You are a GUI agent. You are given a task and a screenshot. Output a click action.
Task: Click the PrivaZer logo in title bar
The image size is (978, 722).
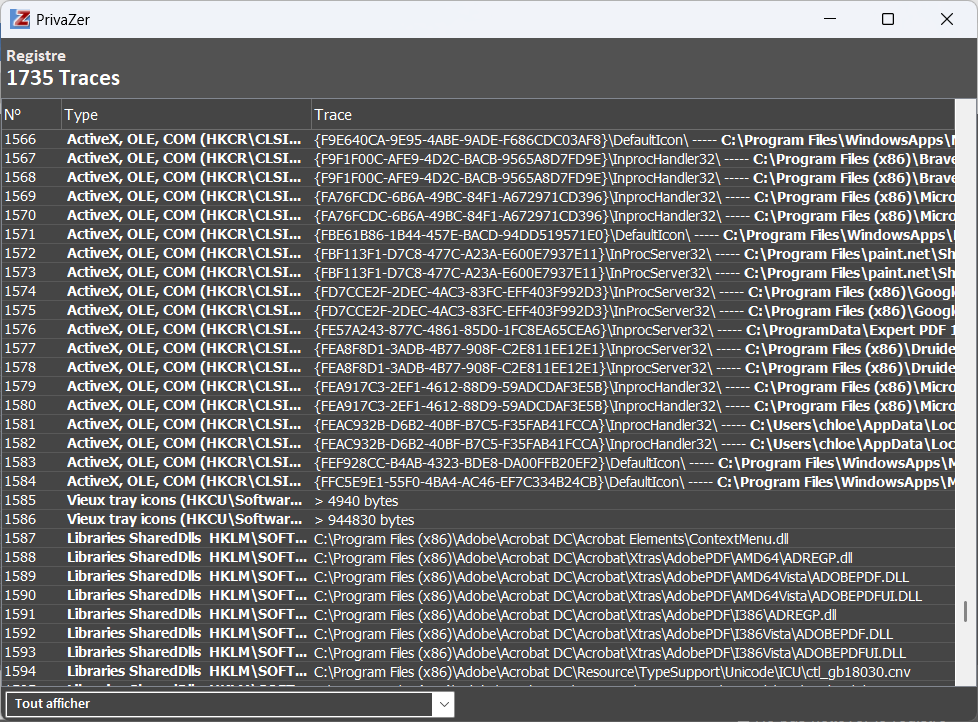click(19, 19)
